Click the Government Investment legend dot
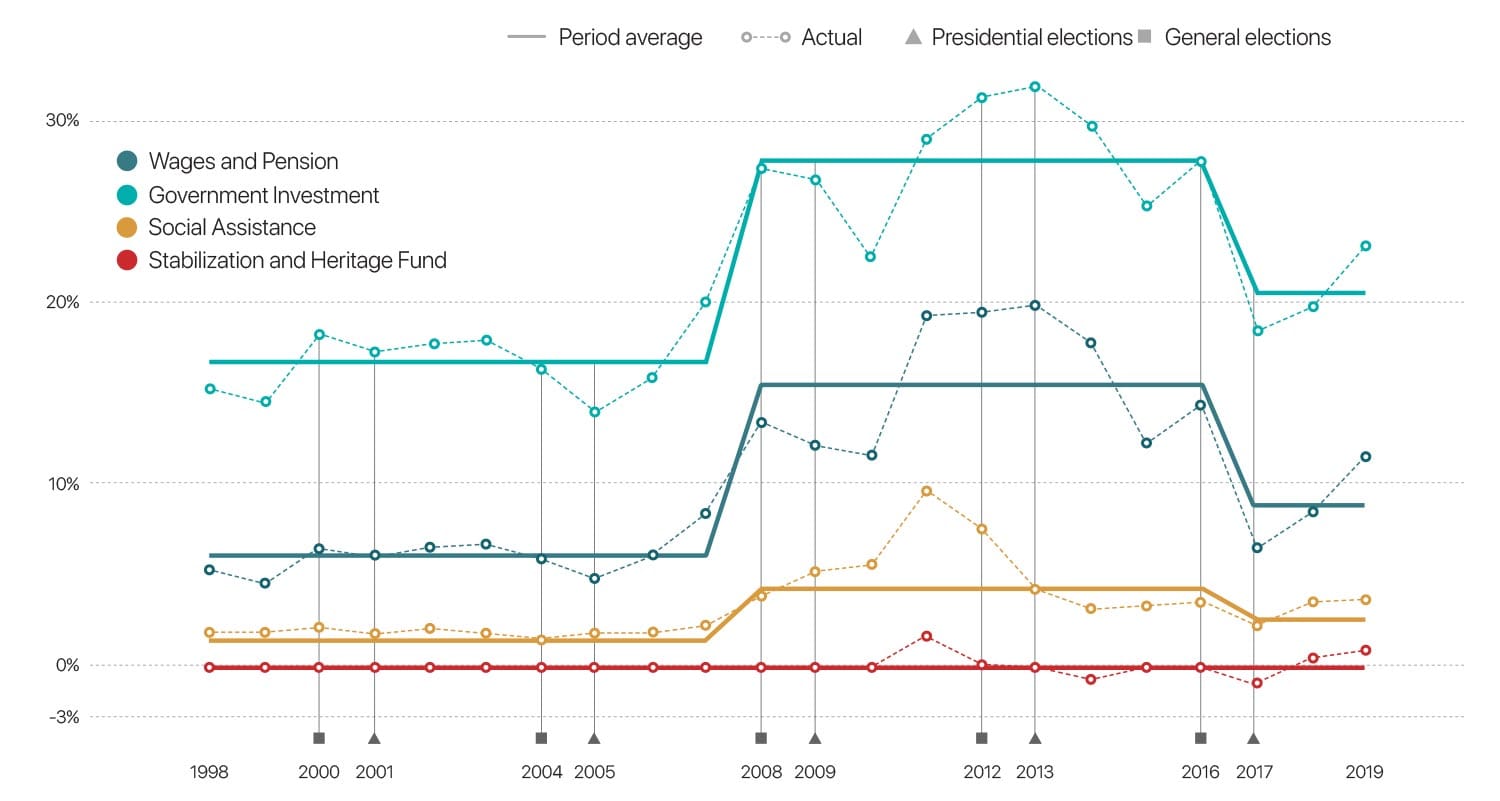The width and height of the screenshot is (1500, 801). pos(127,195)
